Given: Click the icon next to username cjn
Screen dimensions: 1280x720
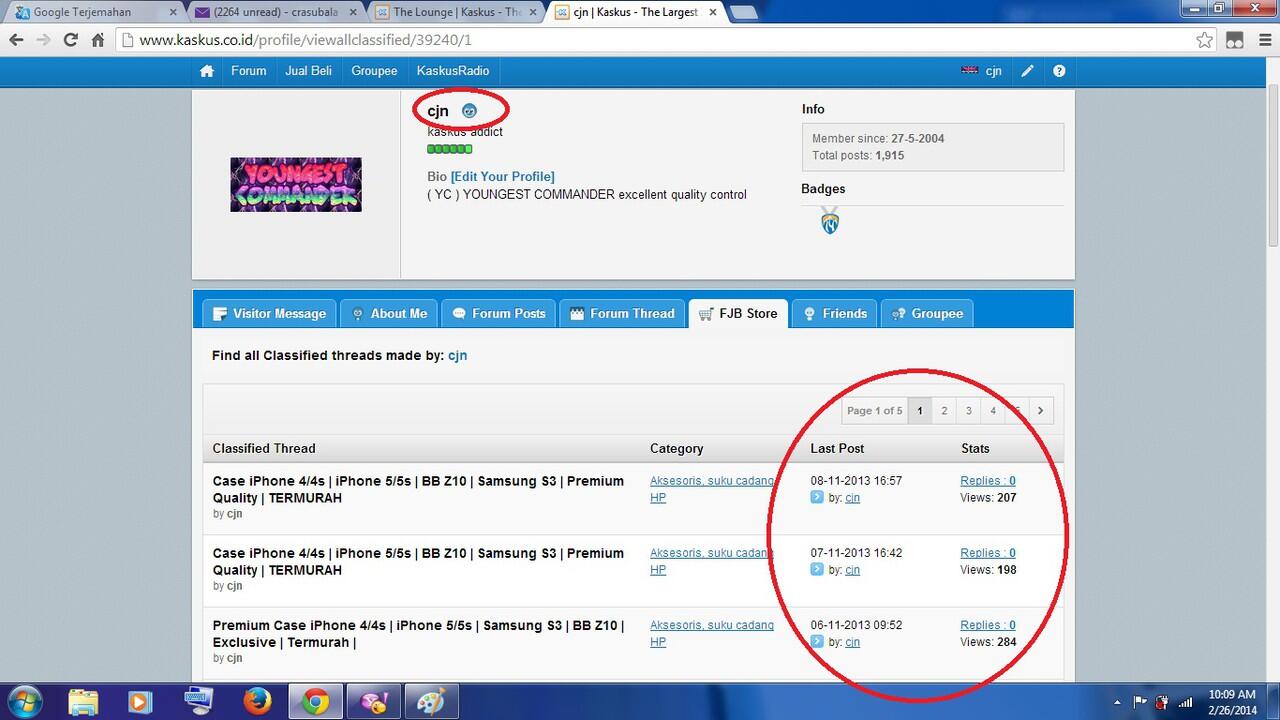Looking at the screenshot, I should [469, 111].
